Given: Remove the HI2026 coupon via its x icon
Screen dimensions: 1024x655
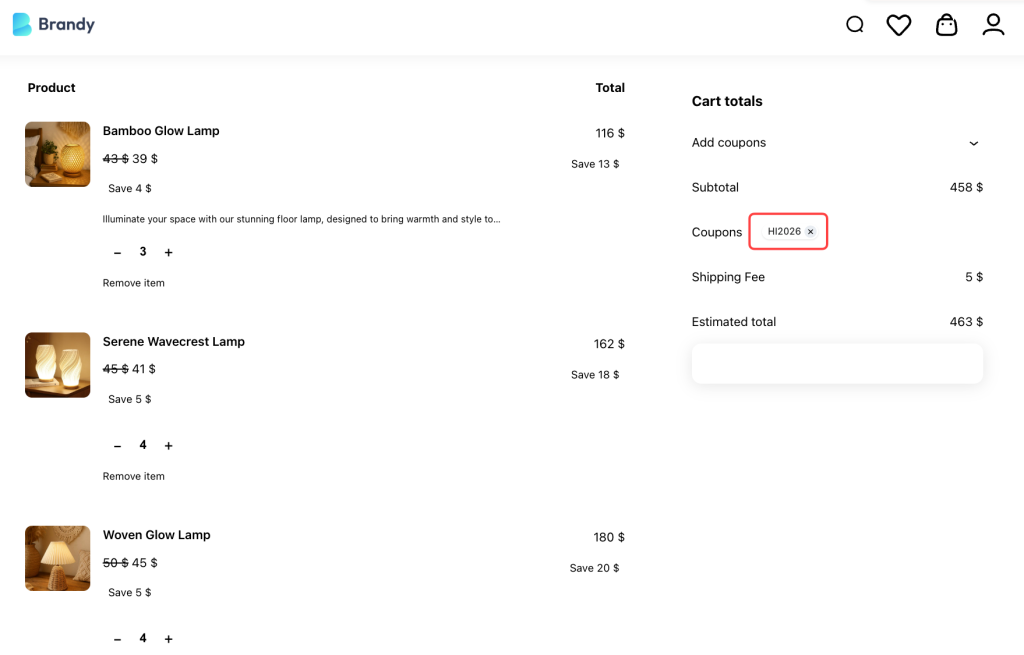Looking at the screenshot, I should [x=810, y=231].
